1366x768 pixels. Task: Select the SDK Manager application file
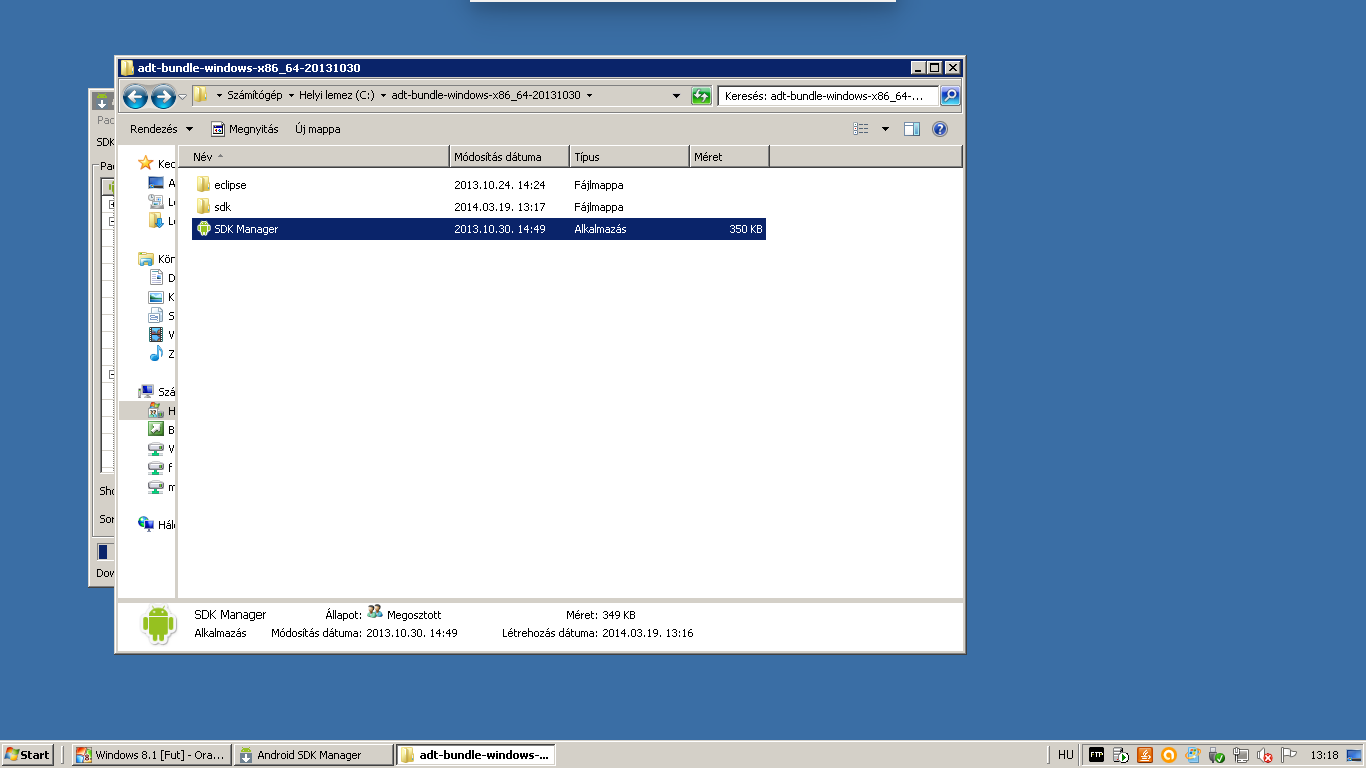pyautogui.click(x=246, y=229)
